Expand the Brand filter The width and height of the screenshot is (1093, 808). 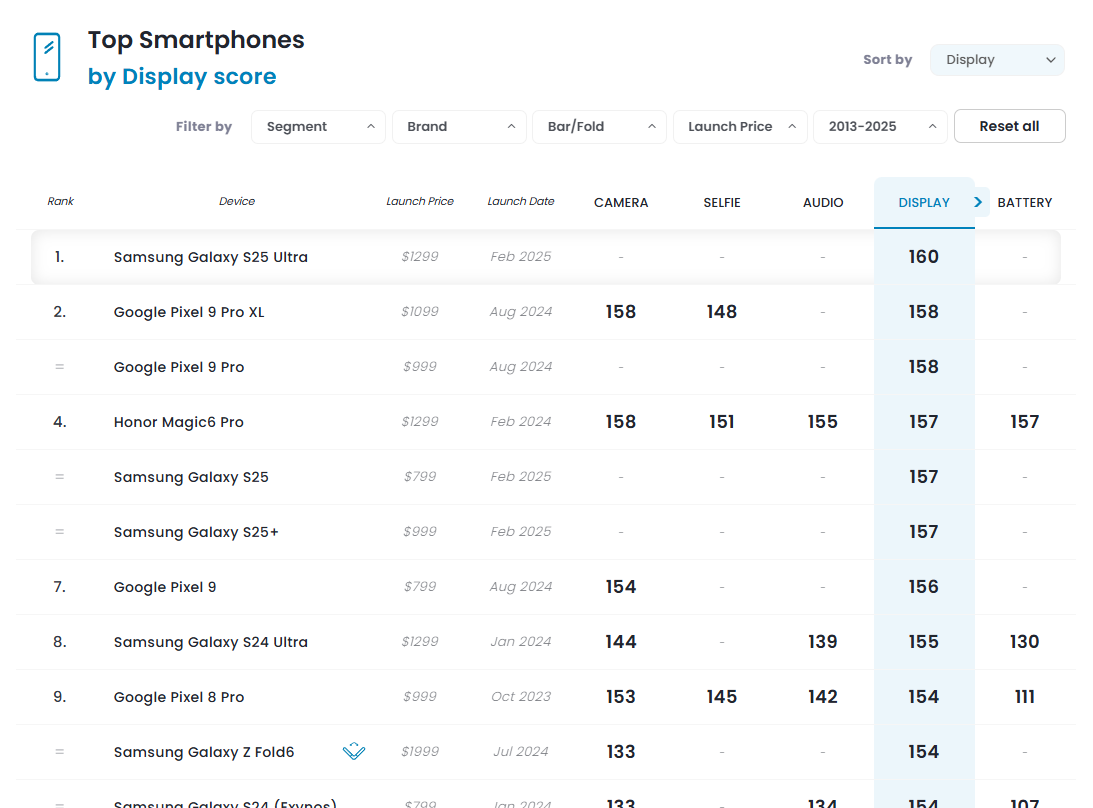click(459, 127)
